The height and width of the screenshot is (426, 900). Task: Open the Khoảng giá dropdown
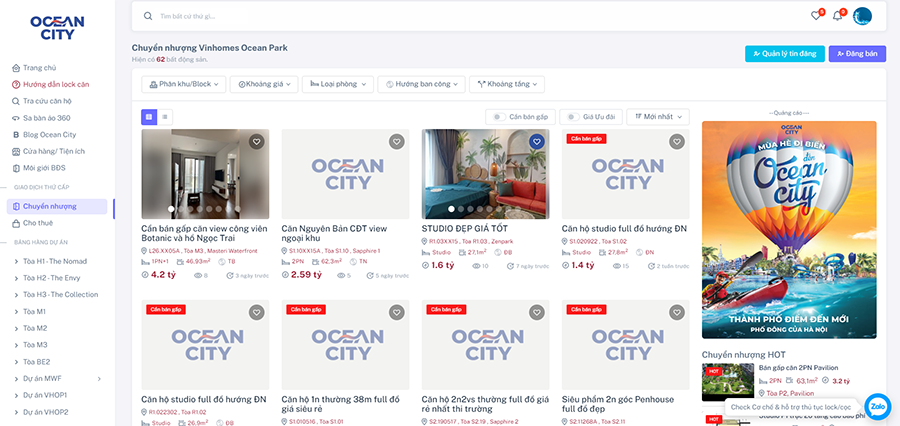[x=264, y=84]
